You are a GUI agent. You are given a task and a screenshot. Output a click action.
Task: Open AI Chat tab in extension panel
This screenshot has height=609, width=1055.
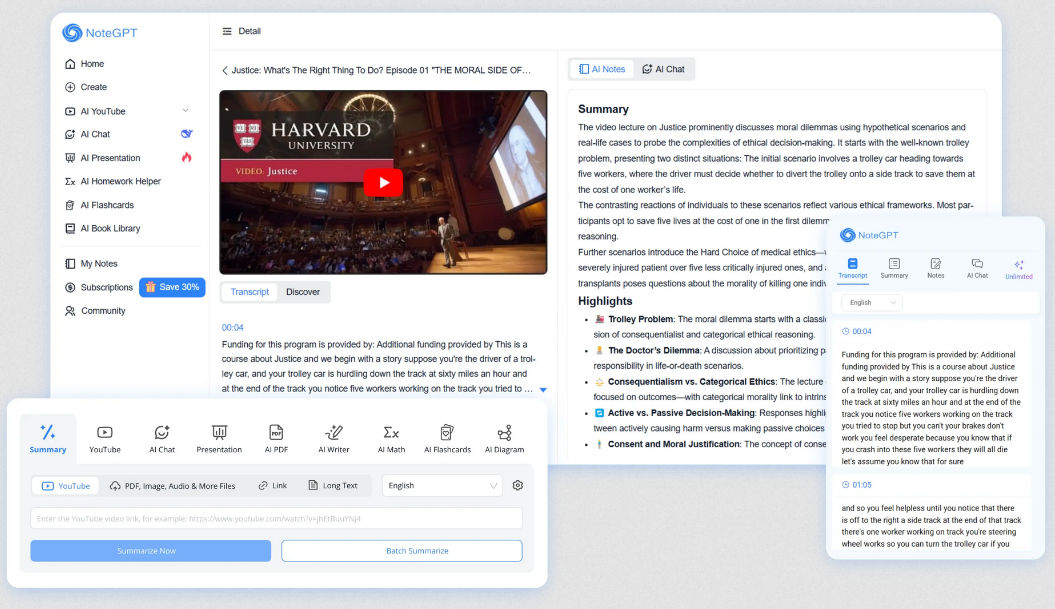coord(977,268)
